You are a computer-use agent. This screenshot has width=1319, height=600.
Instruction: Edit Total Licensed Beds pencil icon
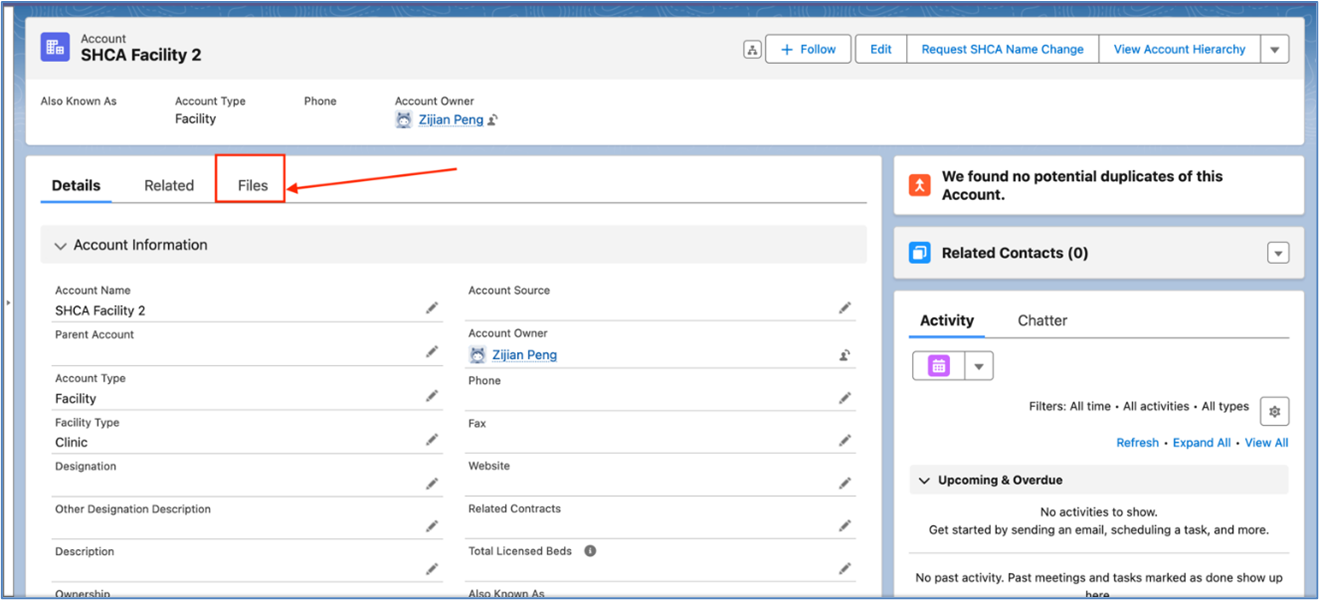point(845,569)
